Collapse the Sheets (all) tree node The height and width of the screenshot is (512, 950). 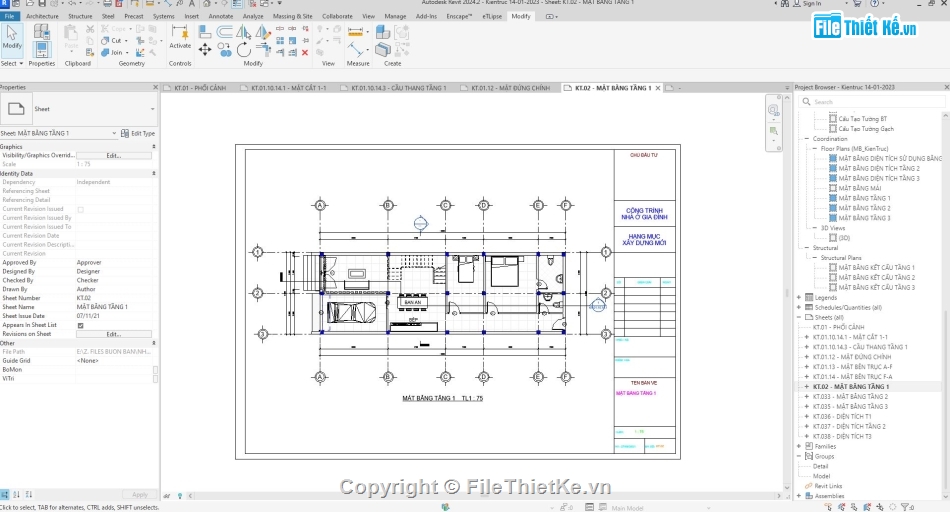pos(799,317)
